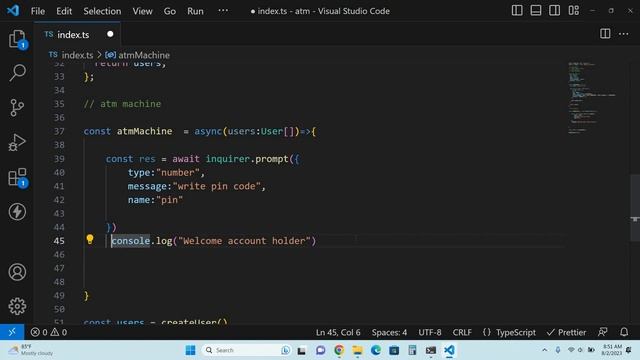Open the notifications bell
Image resolution: width=640 pixels, height=360 pixels.
624,332
